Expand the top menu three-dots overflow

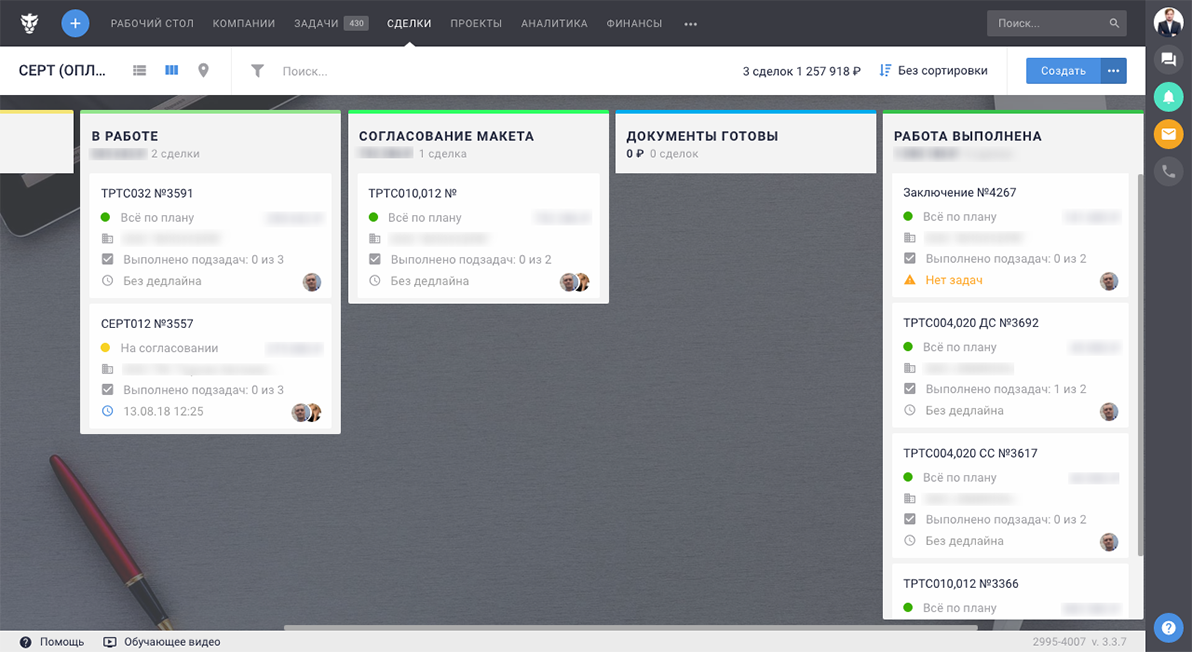click(690, 24)
